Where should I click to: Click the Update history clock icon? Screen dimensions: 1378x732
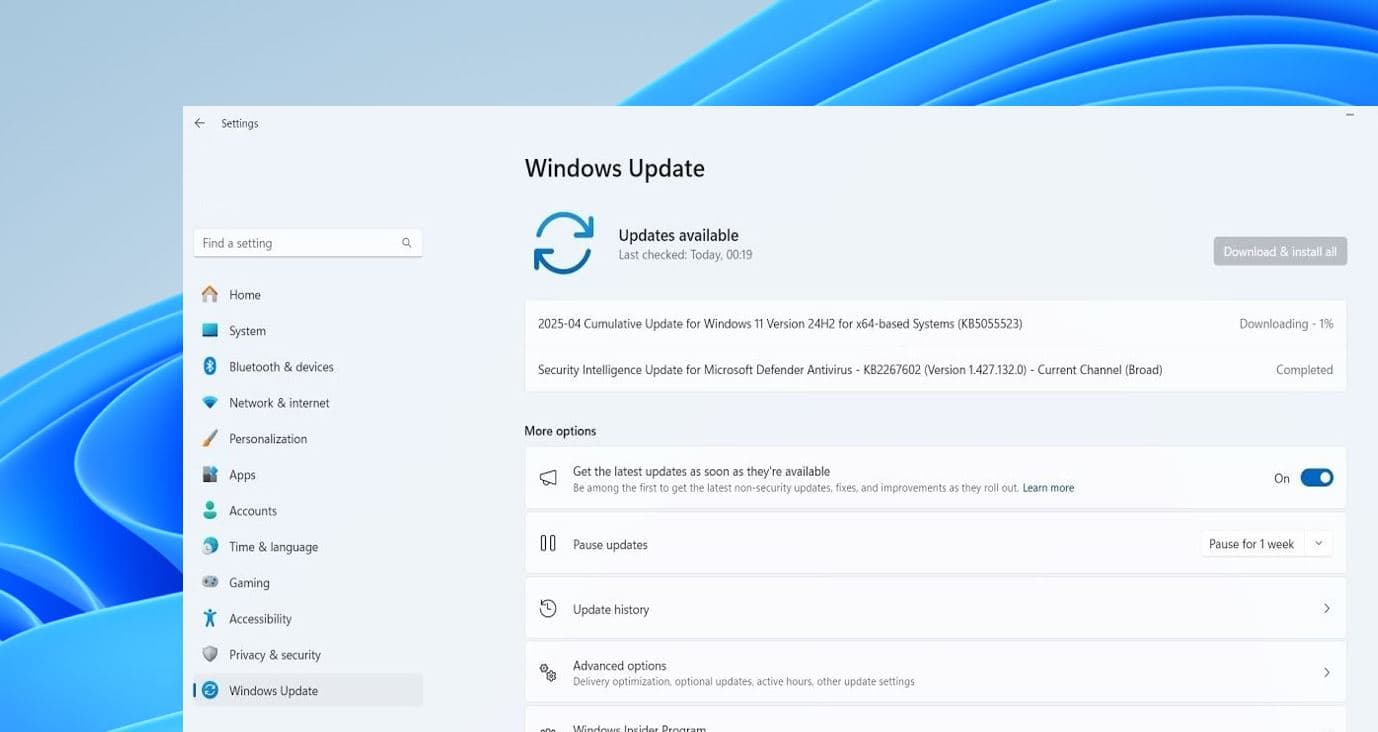pos(548,608)
